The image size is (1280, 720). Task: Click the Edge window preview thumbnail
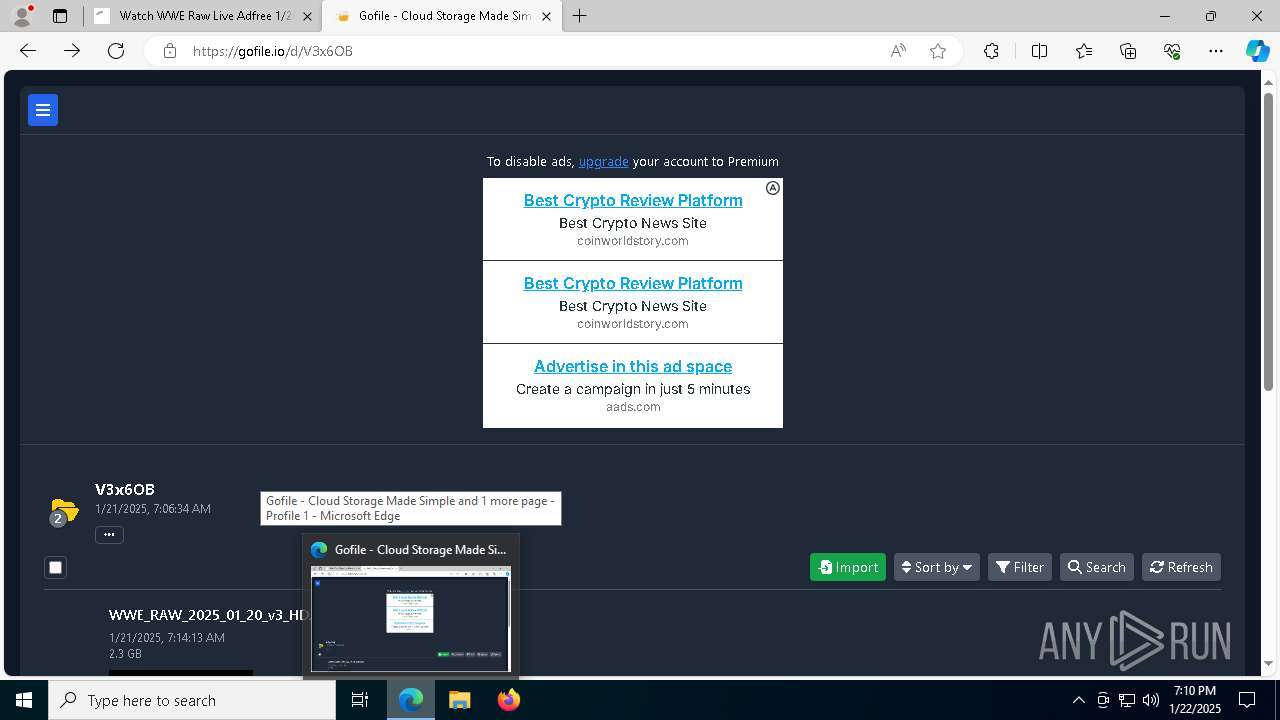point(411,619)
